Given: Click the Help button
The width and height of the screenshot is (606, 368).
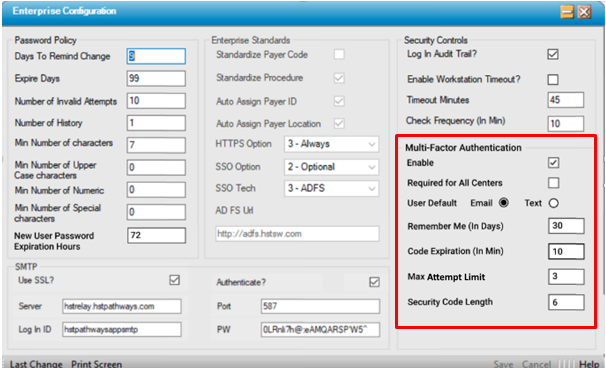Looking at the screenshot, I should coord(589,364).
